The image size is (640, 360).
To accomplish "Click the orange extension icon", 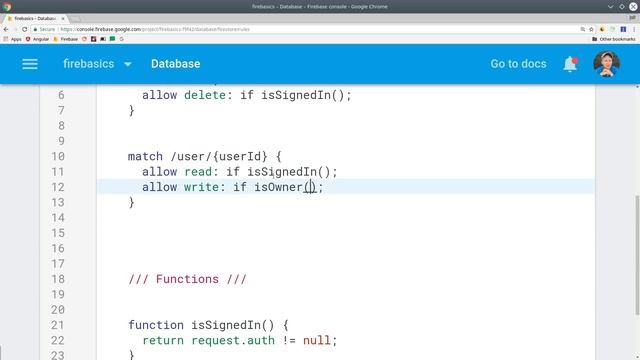I will click(x=602, y=29).
